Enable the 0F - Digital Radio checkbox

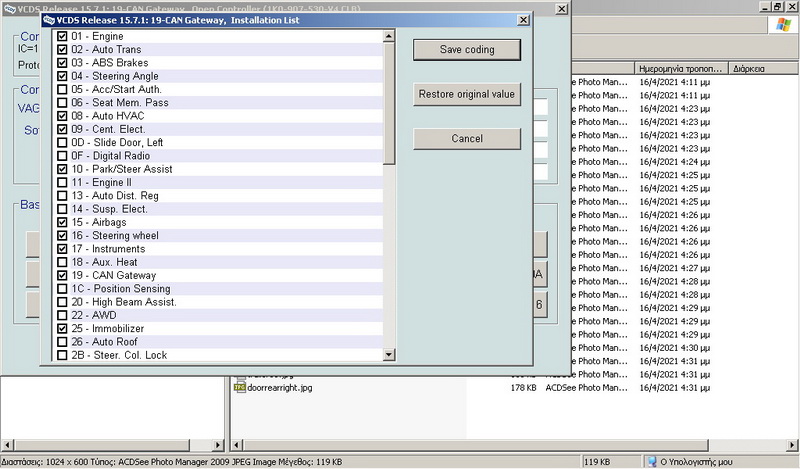pyautogui.click(x=62, y=156)
